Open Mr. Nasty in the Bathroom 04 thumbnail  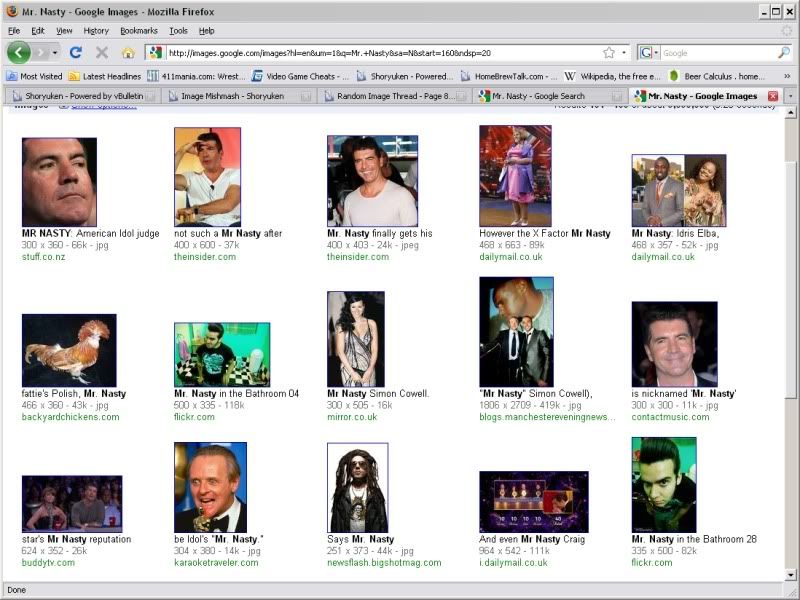[x=222, y=355]
